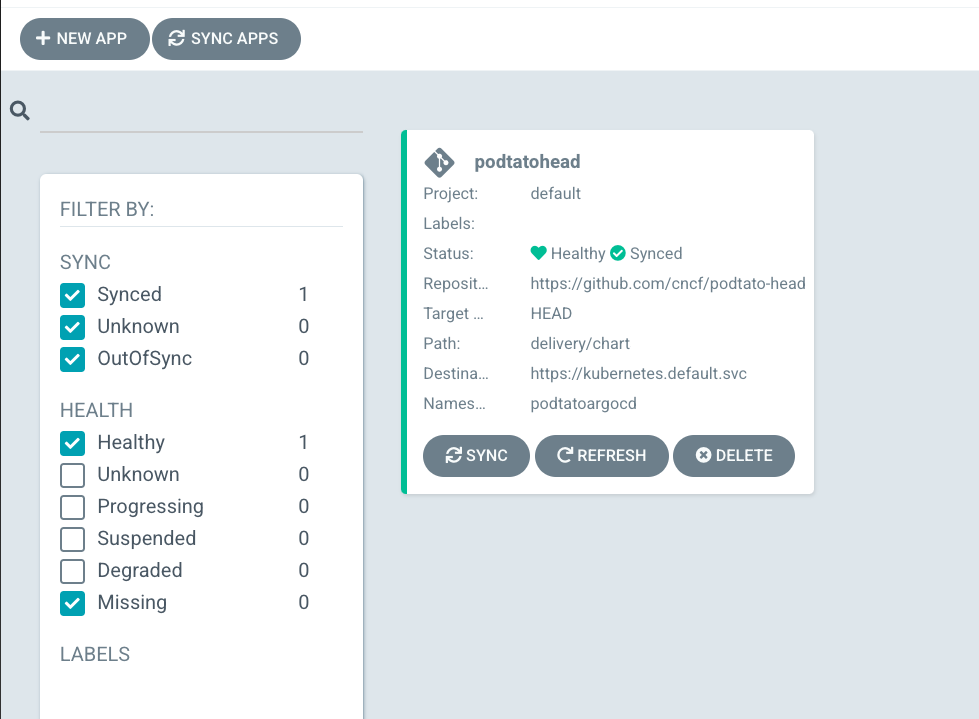Click the sync arrows icon on Sync Apps

click(x=177, y=38)
